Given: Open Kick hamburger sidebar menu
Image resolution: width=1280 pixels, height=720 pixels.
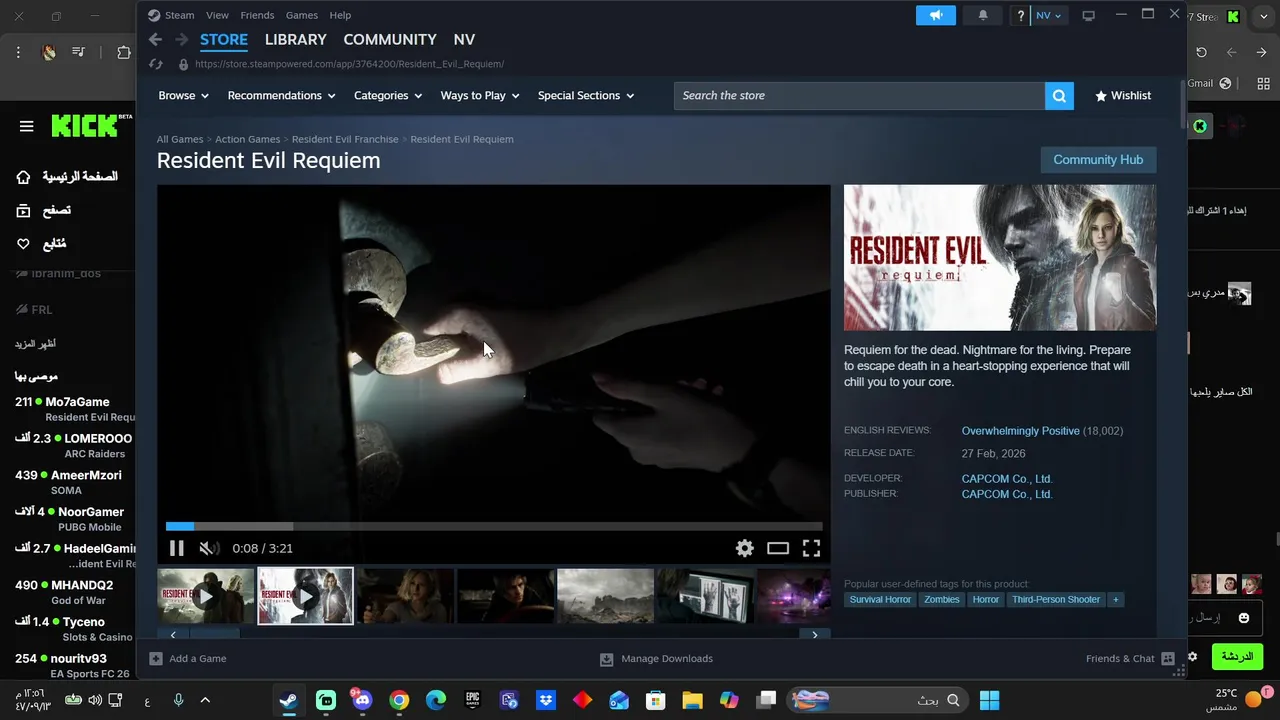Looking at the screenshot, I should pos(27,126).
